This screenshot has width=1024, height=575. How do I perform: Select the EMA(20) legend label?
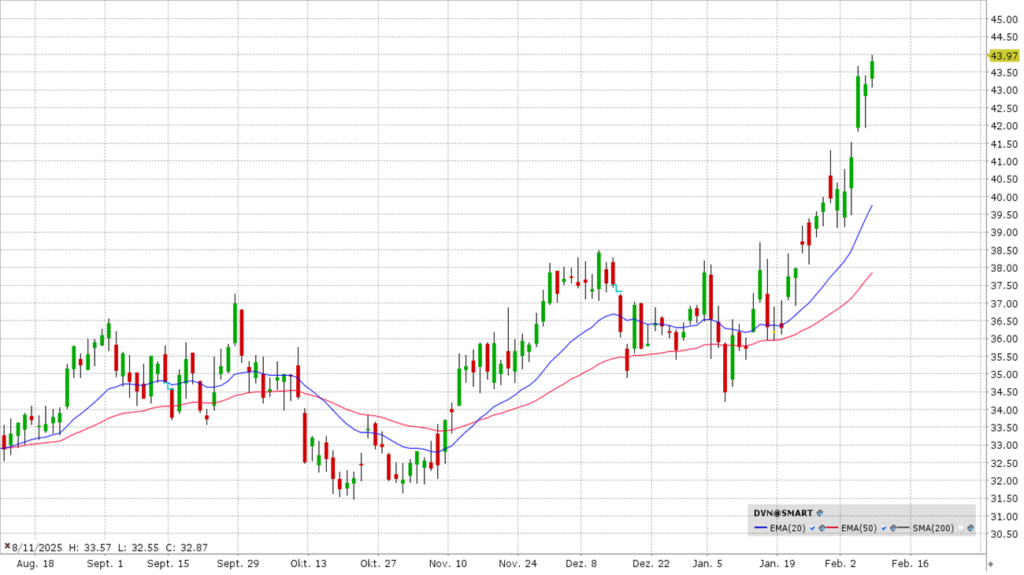click(x=789, y=527)
